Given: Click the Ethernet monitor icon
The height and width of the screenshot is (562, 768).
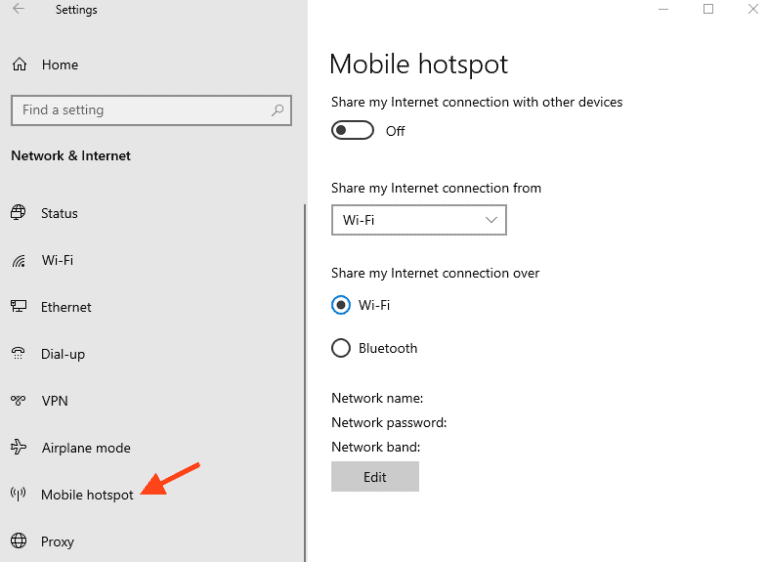Looking at the screenshot, I should [x=18, y=307].
